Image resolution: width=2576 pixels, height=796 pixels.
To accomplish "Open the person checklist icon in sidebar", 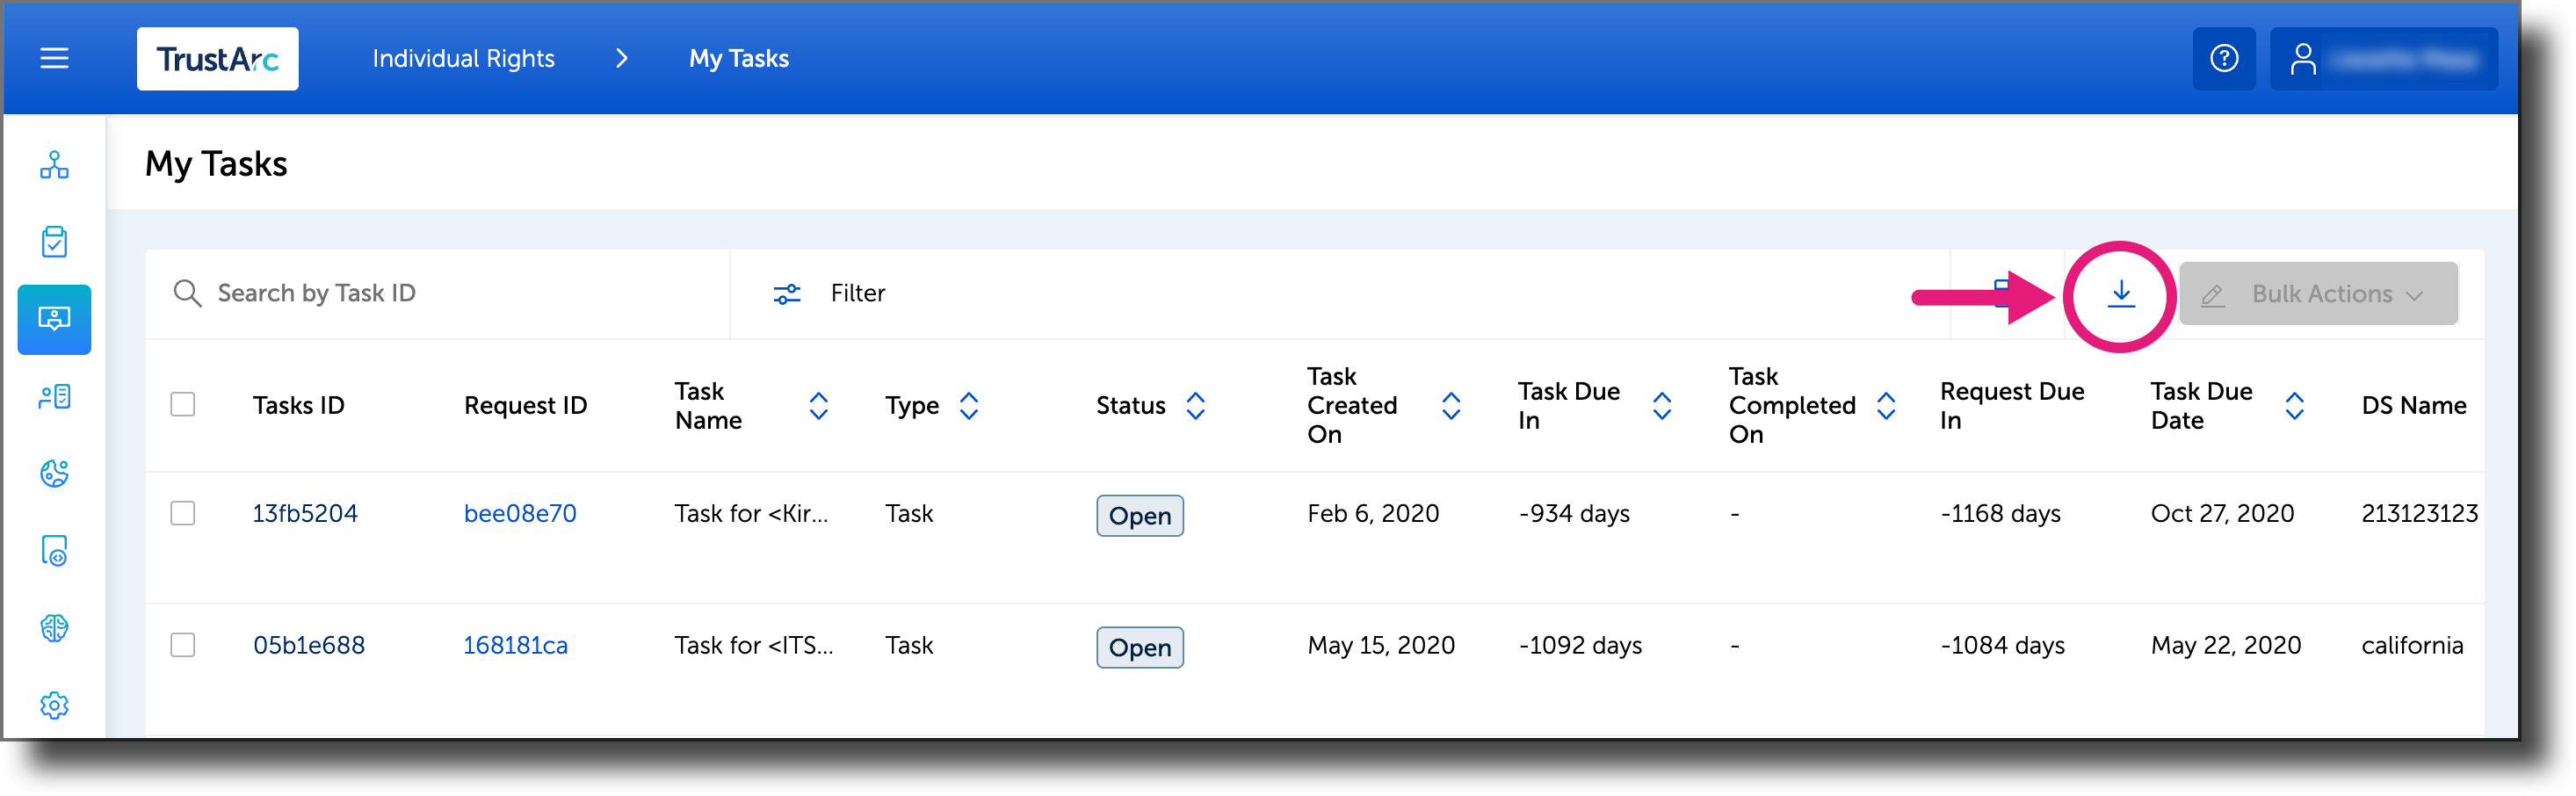I will click(54, 396).
